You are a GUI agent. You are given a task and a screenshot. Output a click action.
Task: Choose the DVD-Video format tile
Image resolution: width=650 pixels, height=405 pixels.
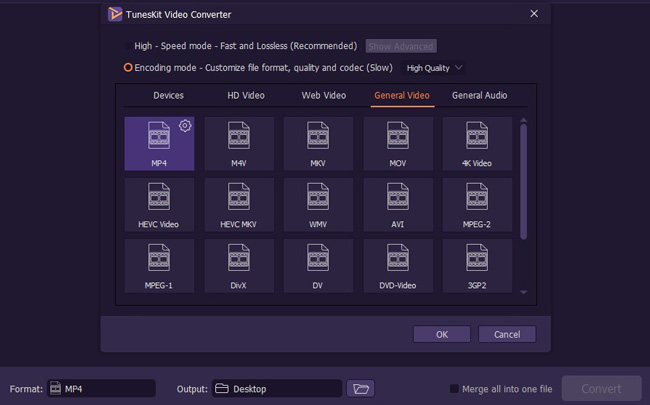click(398, 266)
